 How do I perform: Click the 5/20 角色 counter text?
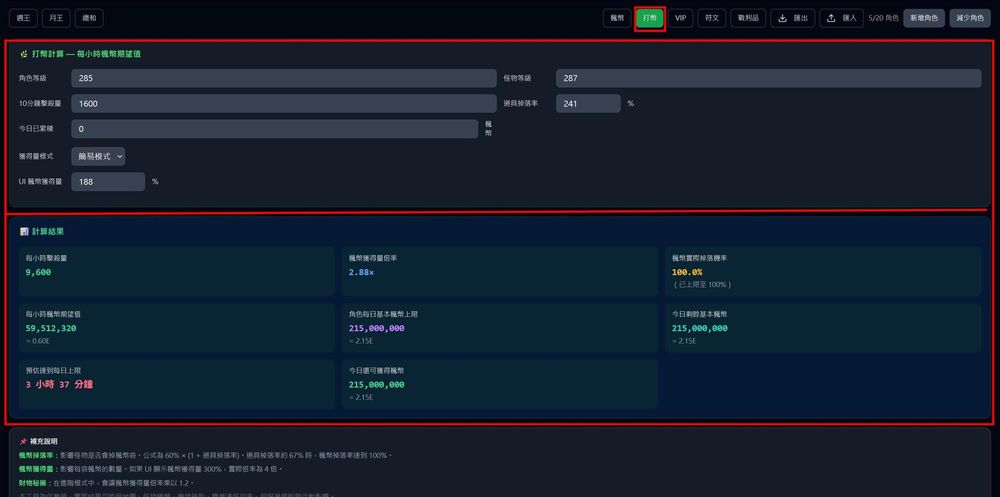pyautogui.click(x=883, y=19)
